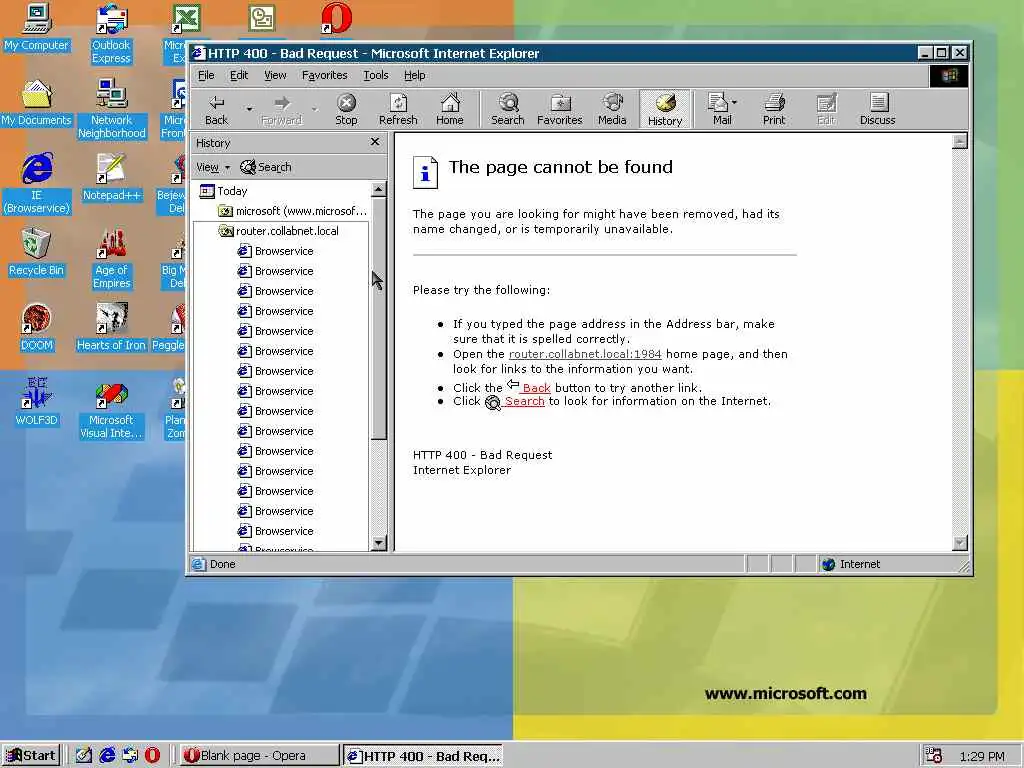
Task: Open the View menu in menu bar
Action: [275, 75]
